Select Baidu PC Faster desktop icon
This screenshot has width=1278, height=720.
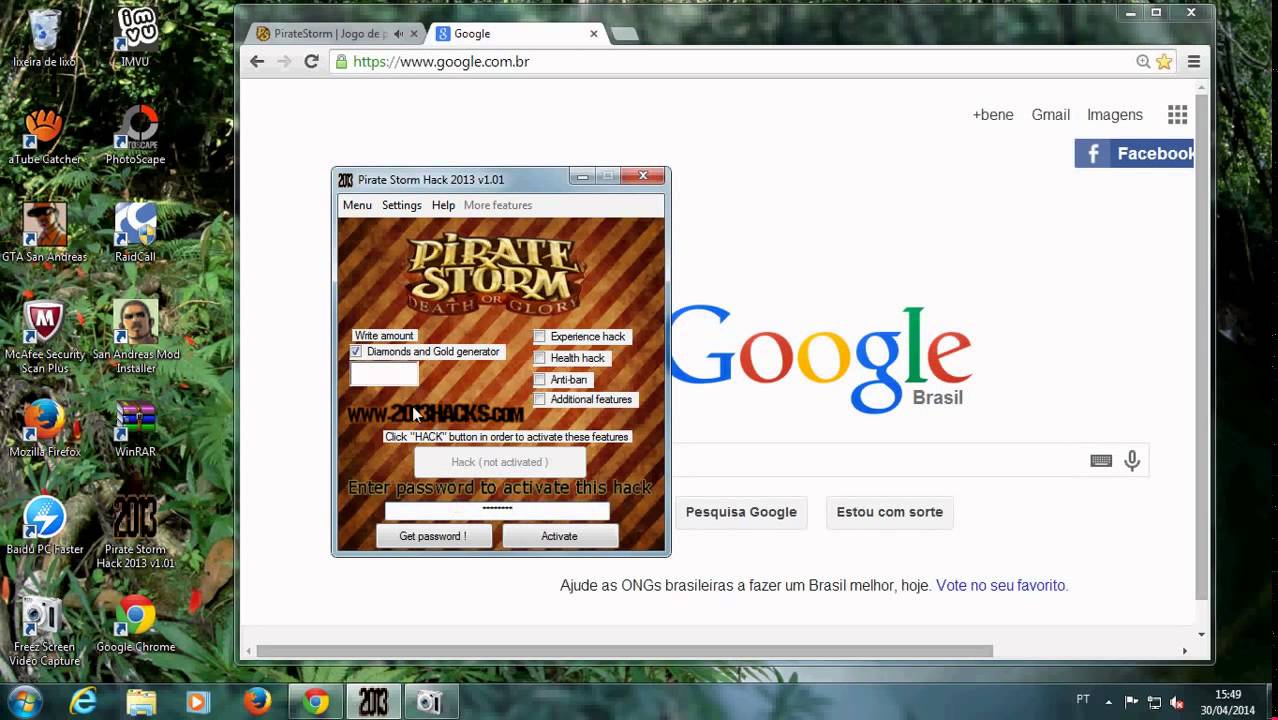(x=44, y=525)
